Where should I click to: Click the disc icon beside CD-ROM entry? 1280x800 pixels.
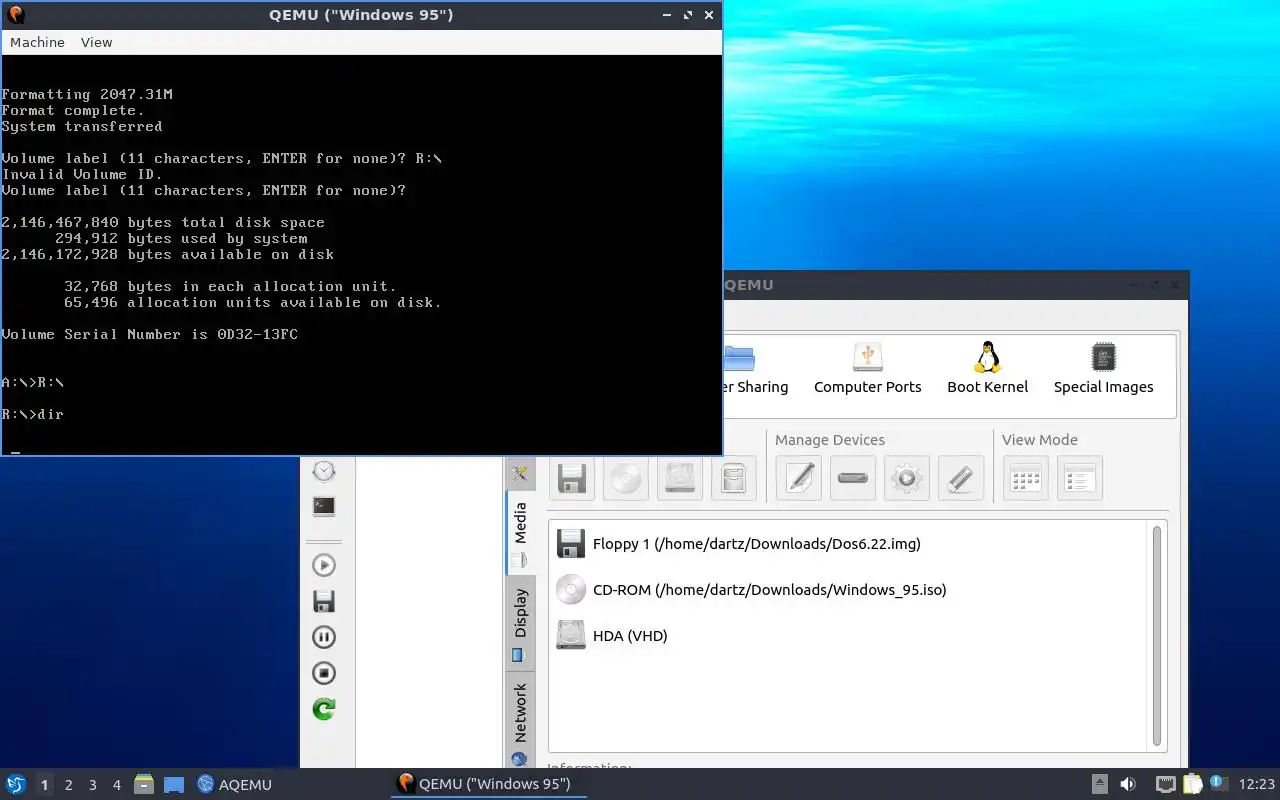pos(571,590)
